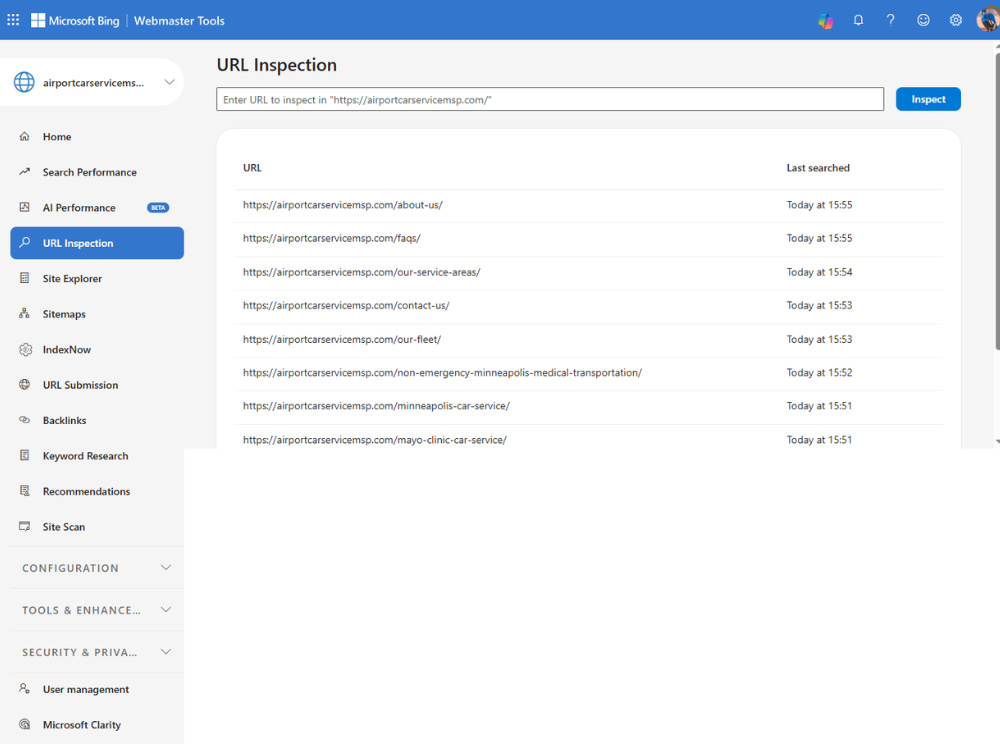Open feedback smiley icon
This screenshot has height=750, width=1000.
(x=923, y=20)
